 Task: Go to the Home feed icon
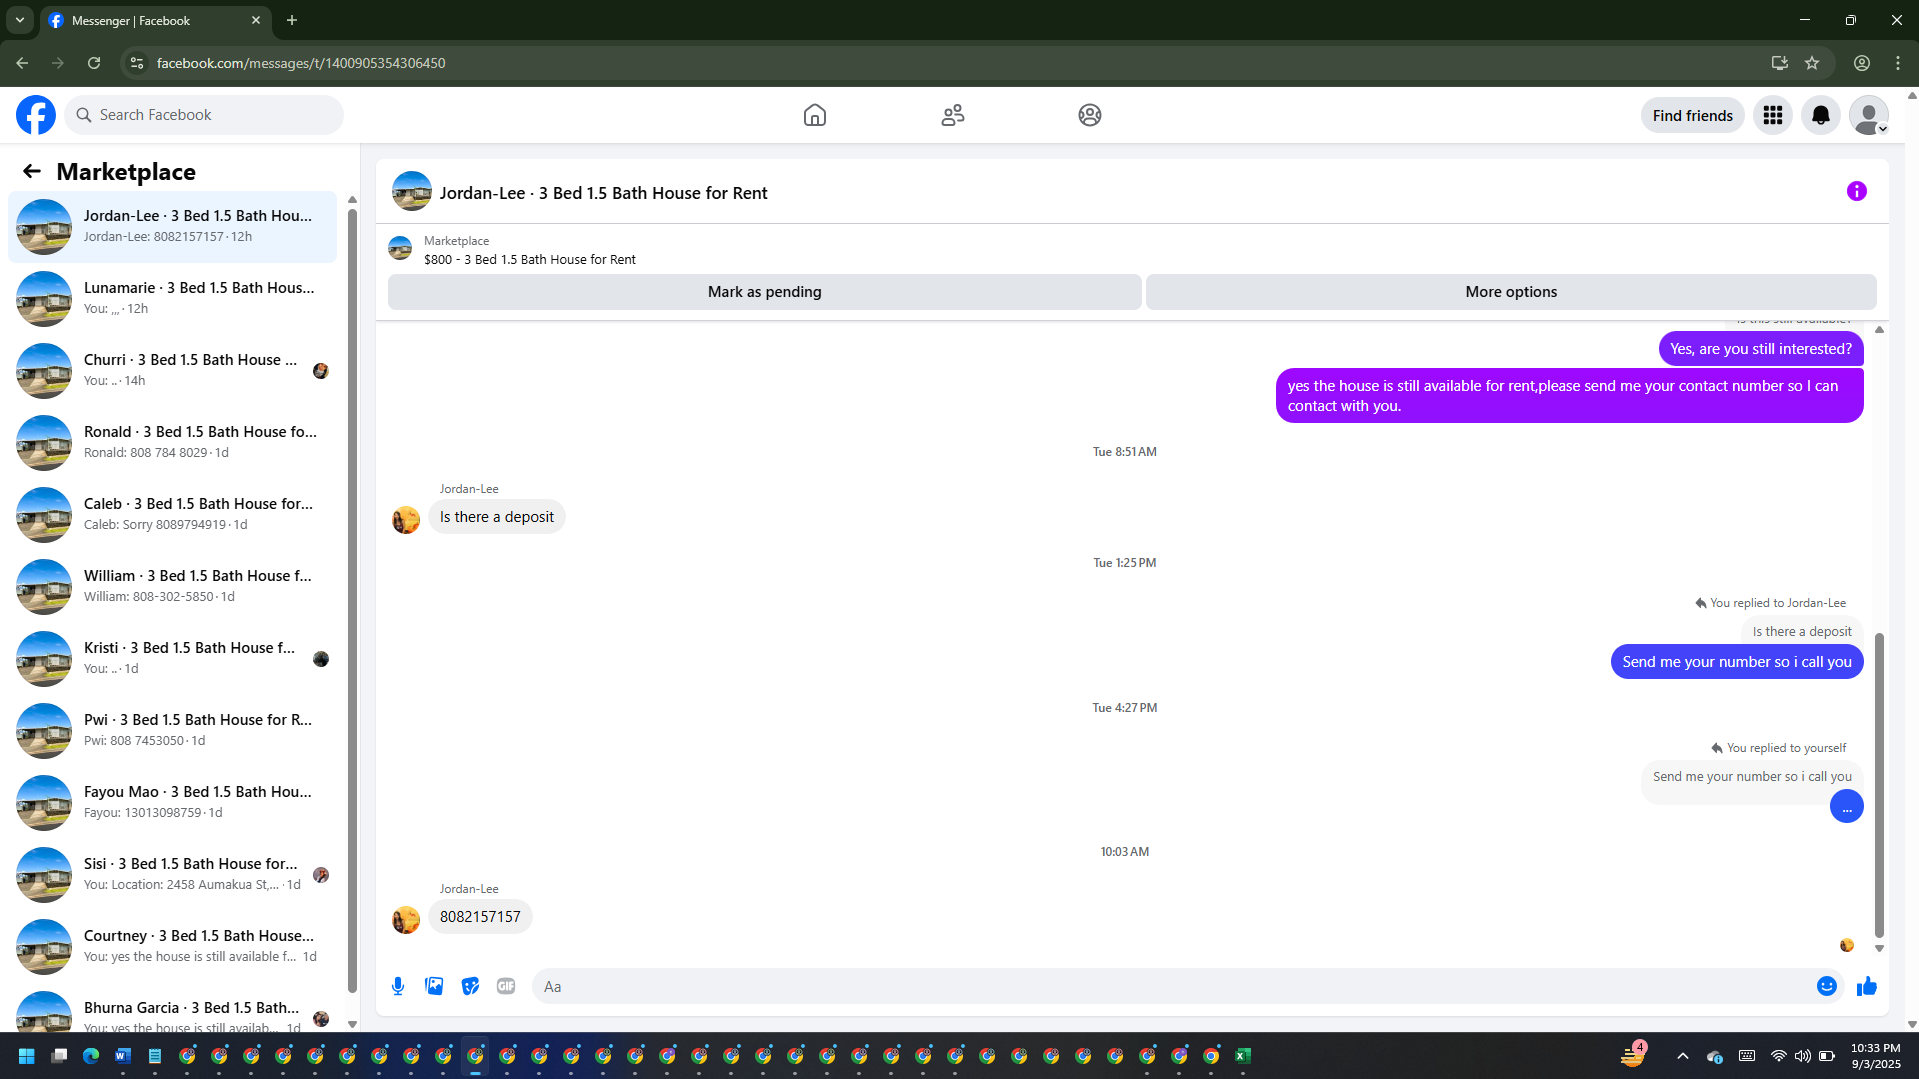coord(815,115)
